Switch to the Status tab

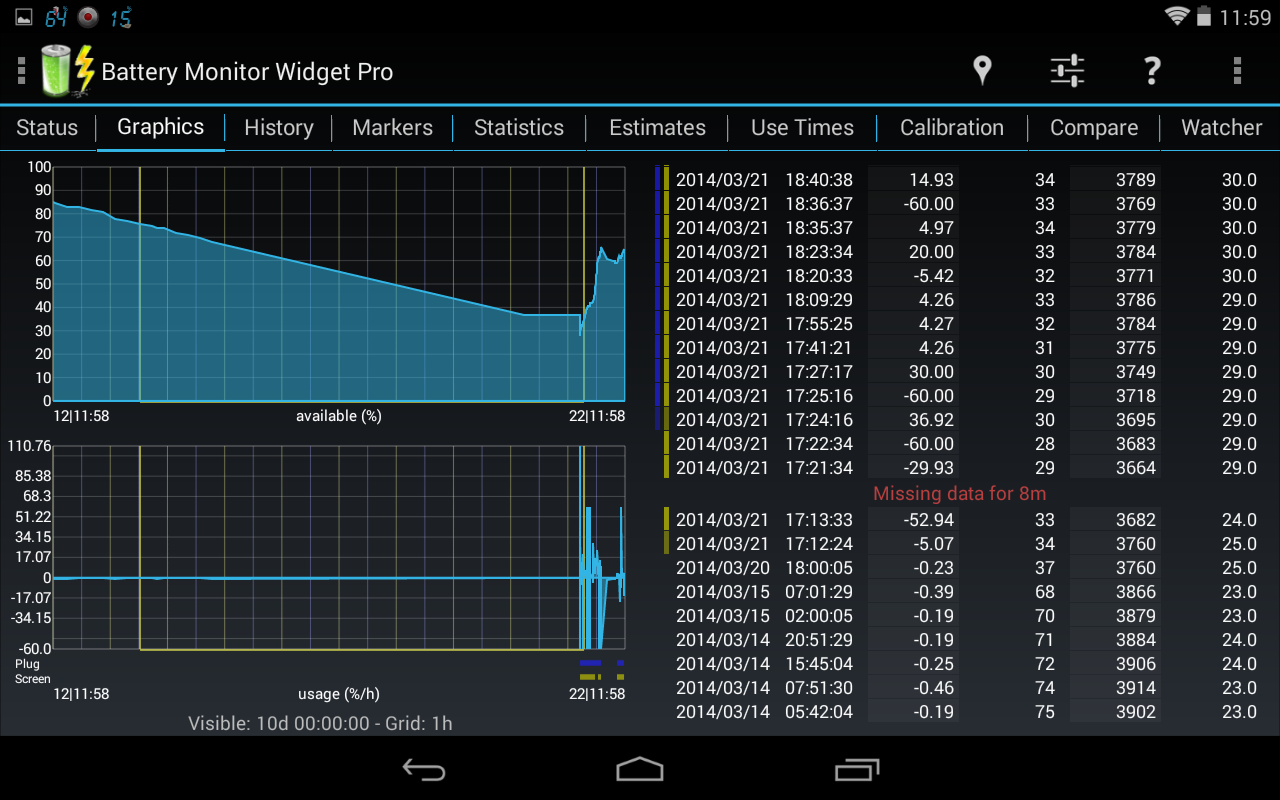(x=47, y=128)
